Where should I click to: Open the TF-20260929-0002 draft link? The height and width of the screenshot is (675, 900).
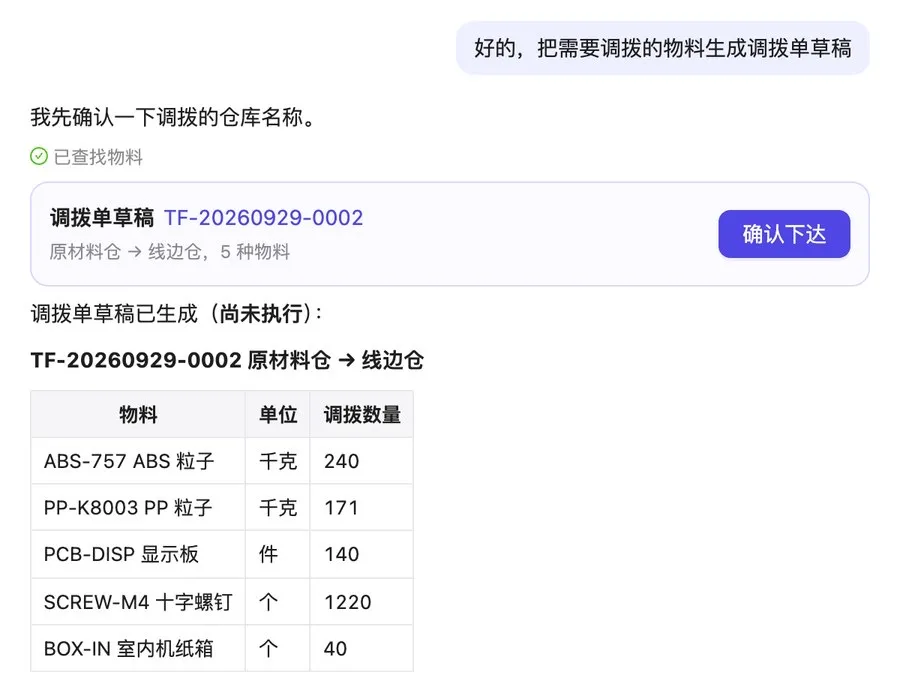point(263,218)
